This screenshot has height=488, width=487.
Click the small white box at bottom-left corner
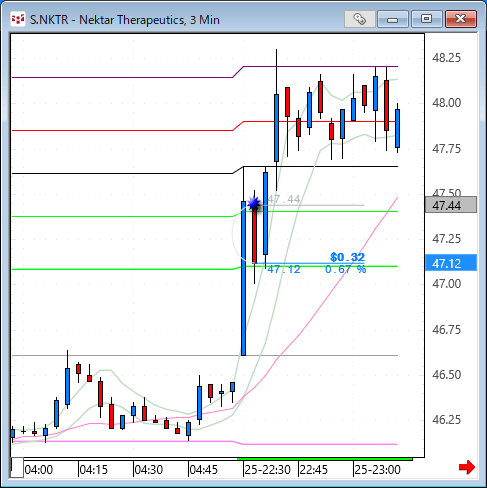tap(17, 468)
